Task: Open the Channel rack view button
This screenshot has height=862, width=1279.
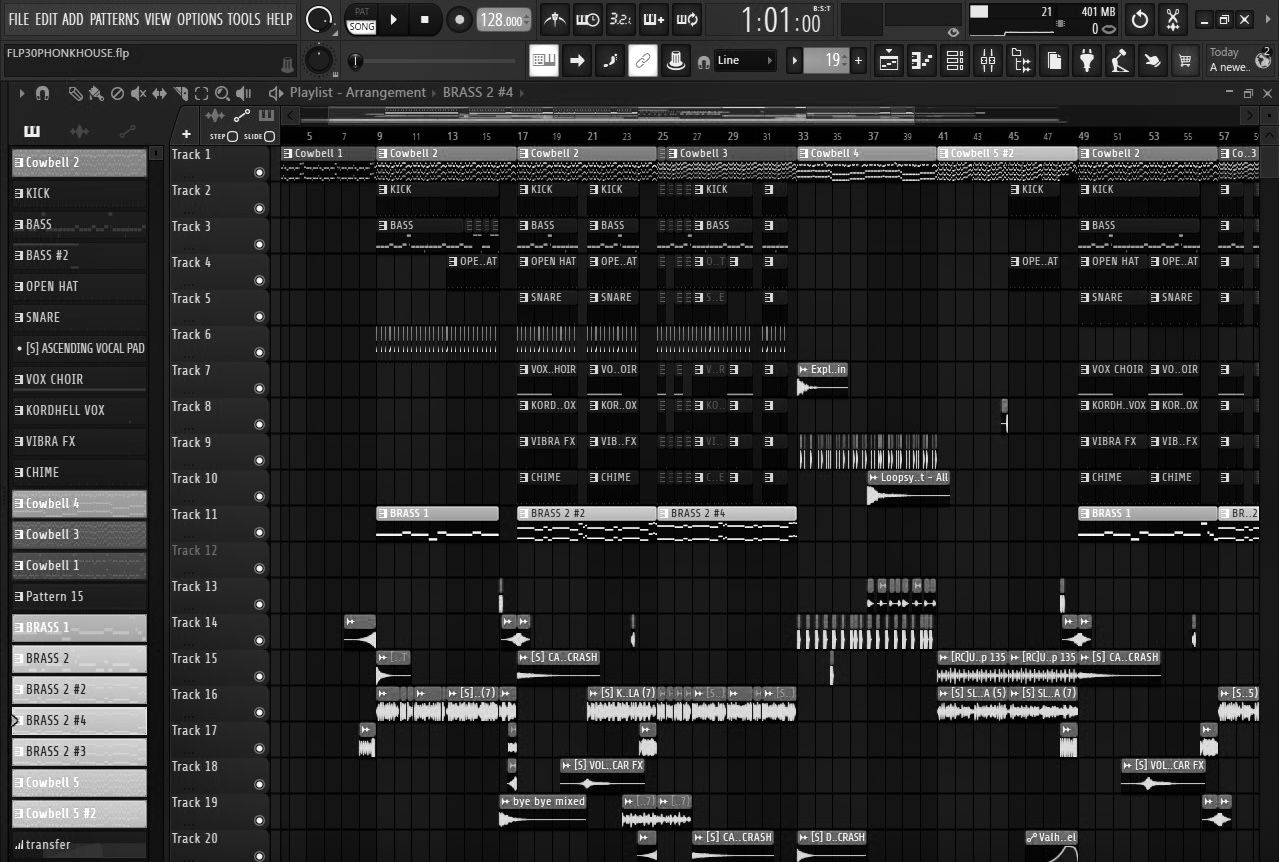Action: [x=955, y=61]
